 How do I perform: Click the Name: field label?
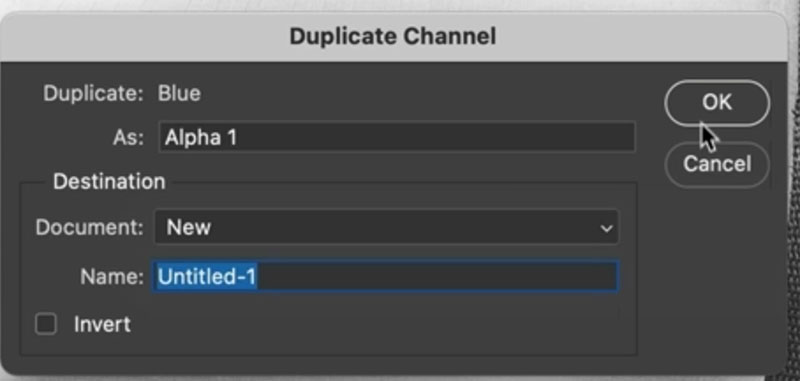[112, 276]
